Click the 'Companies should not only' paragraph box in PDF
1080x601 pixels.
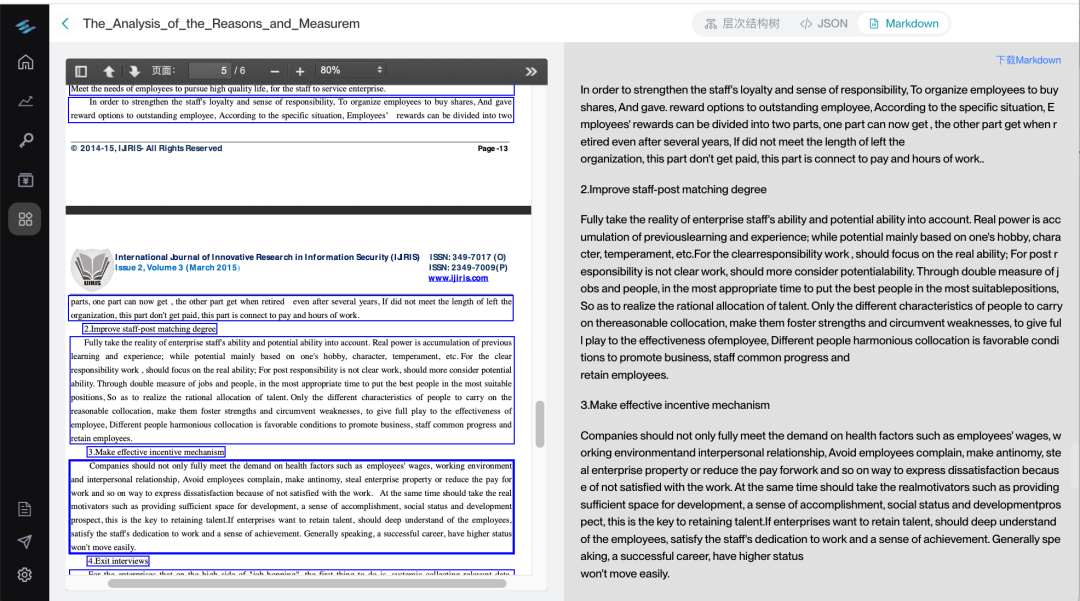(x=291, y=507)
